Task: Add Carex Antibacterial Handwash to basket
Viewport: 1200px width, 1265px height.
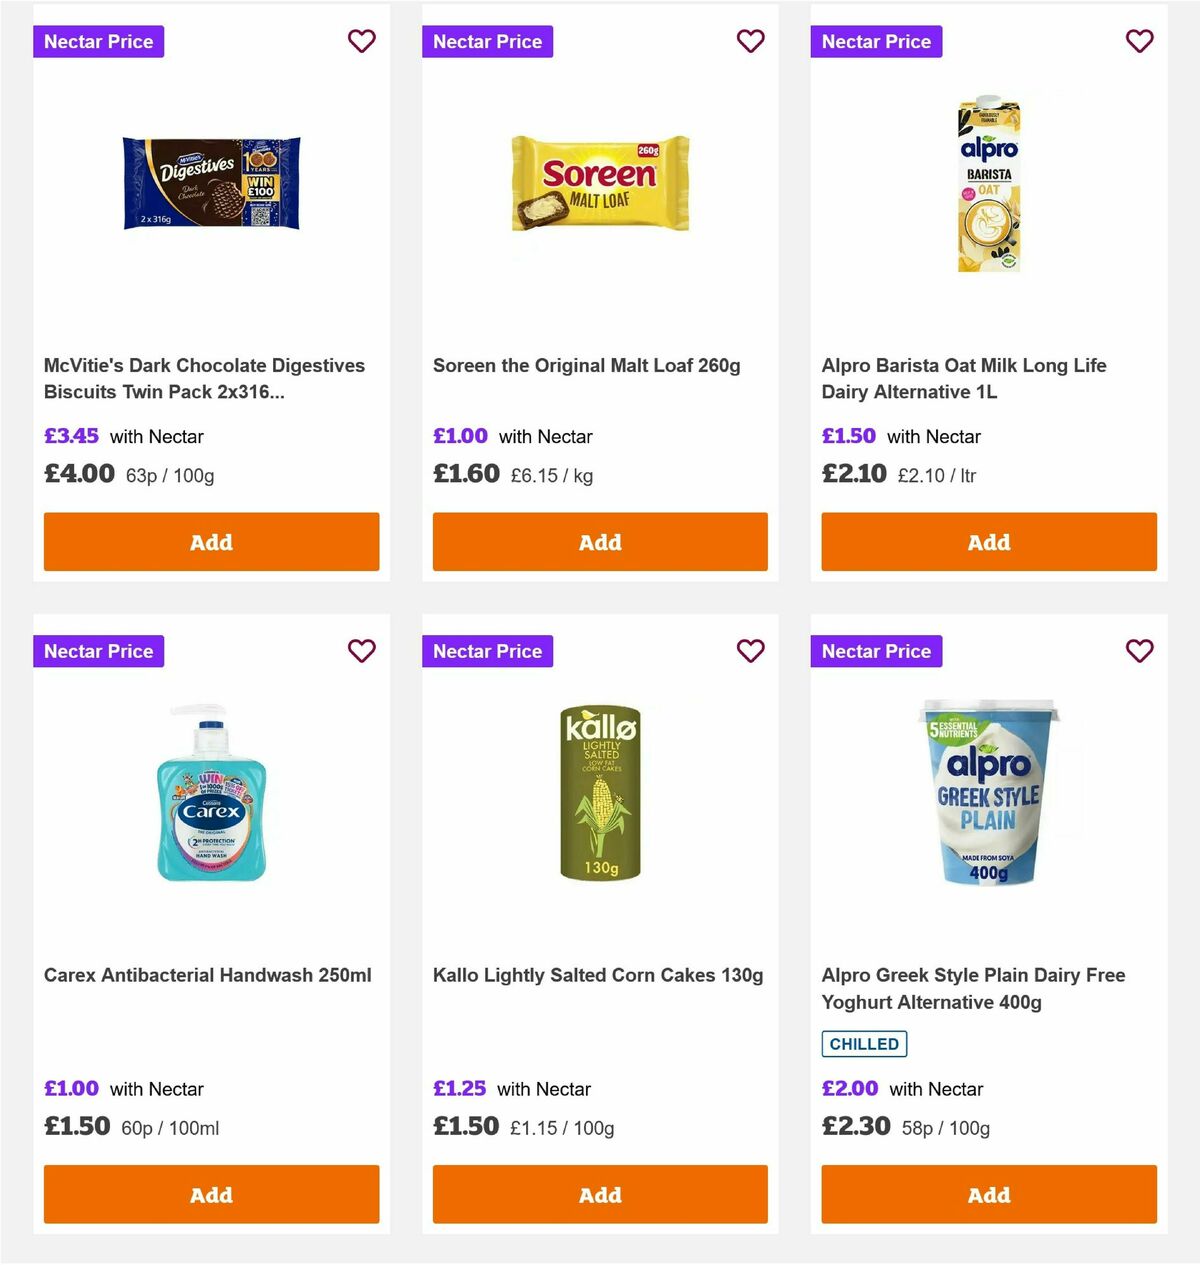Action: (211, 1194)
